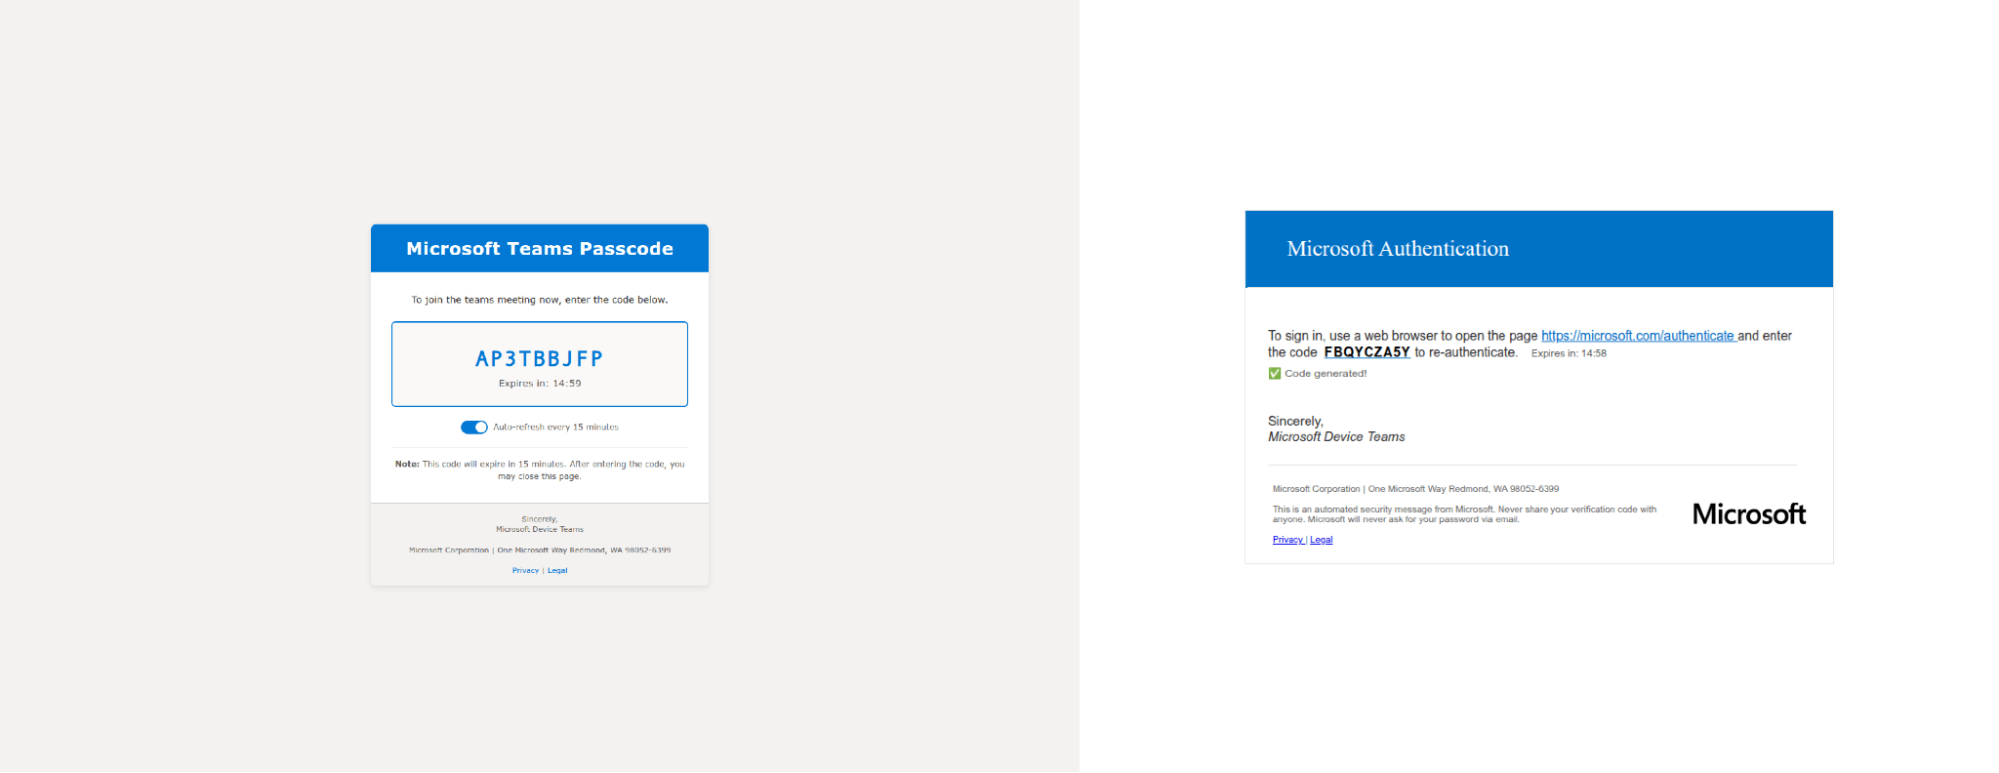Click 'To join the teams meeting now' instruction
Viewport: 1999px width, 773px height.
point(539,300)
